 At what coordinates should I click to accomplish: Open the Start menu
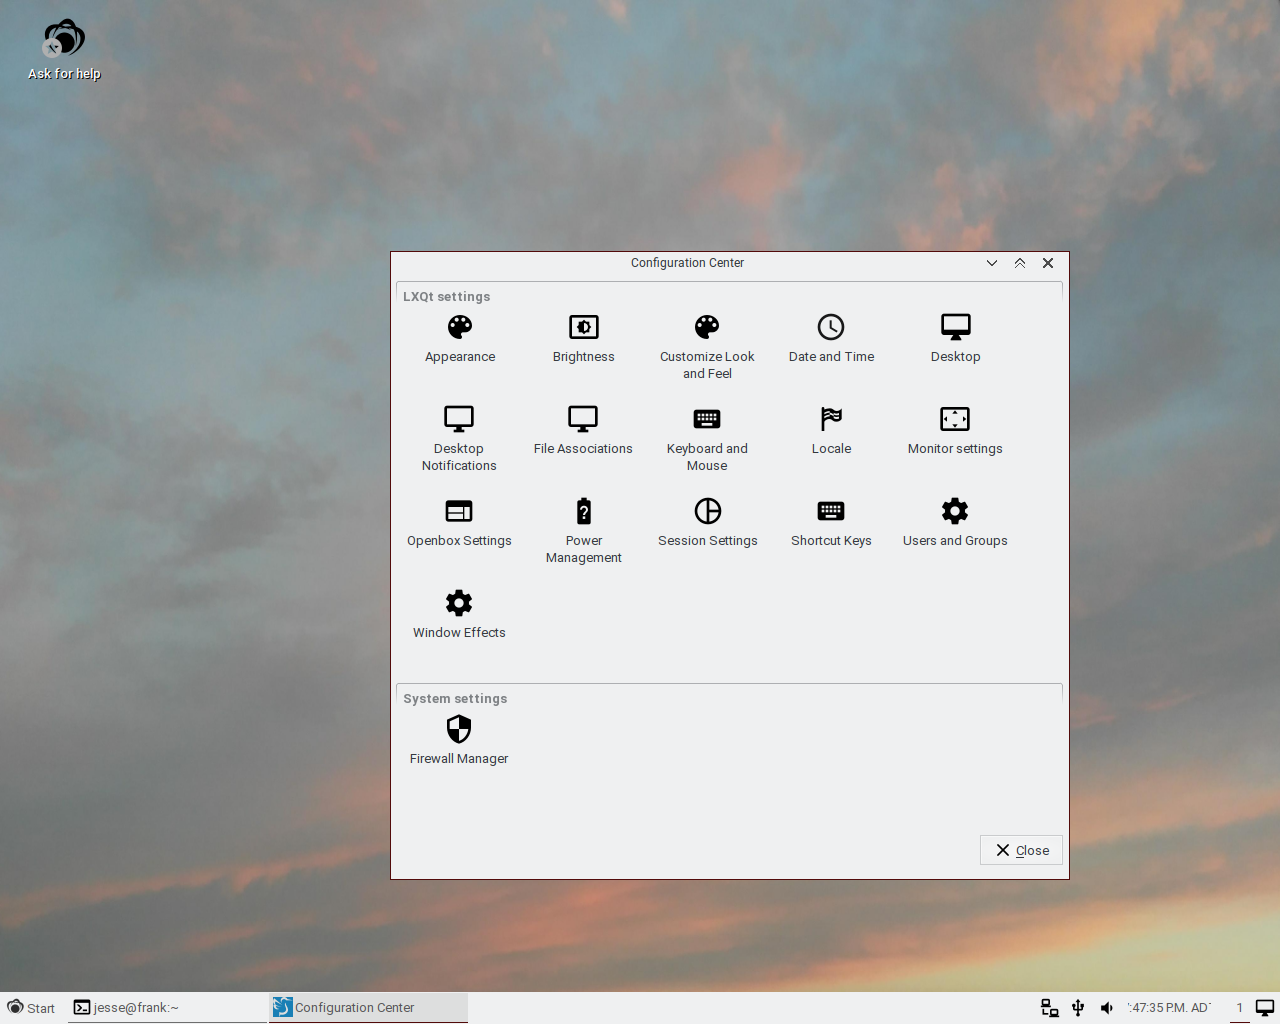[x=31, y=1008]
